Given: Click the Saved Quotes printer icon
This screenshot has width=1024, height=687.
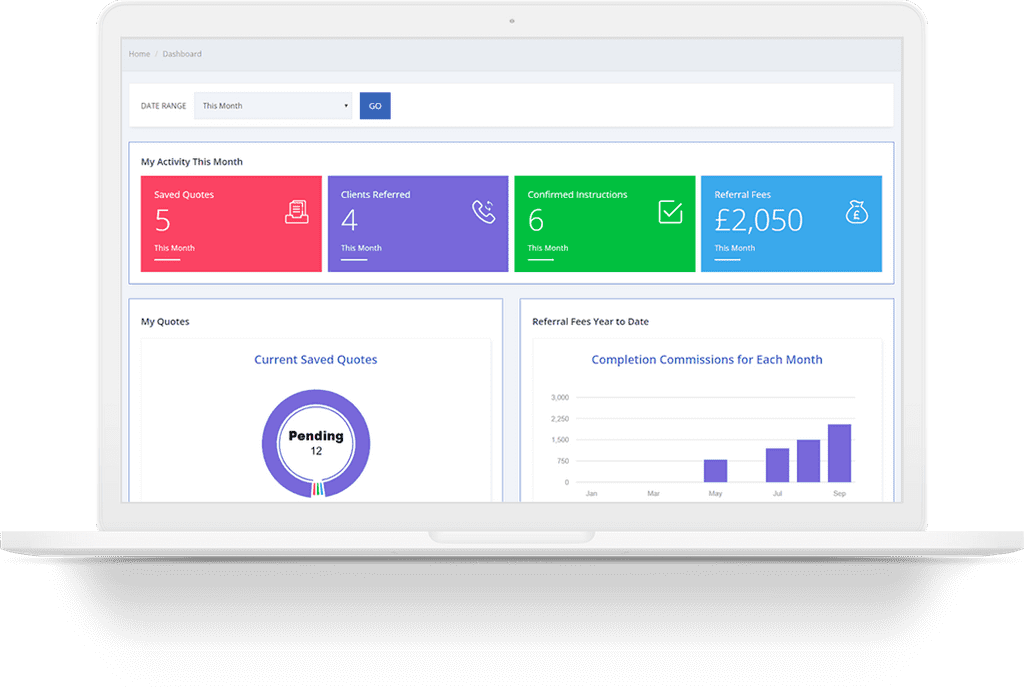Looking at the screenshot, I should (296, 212).
